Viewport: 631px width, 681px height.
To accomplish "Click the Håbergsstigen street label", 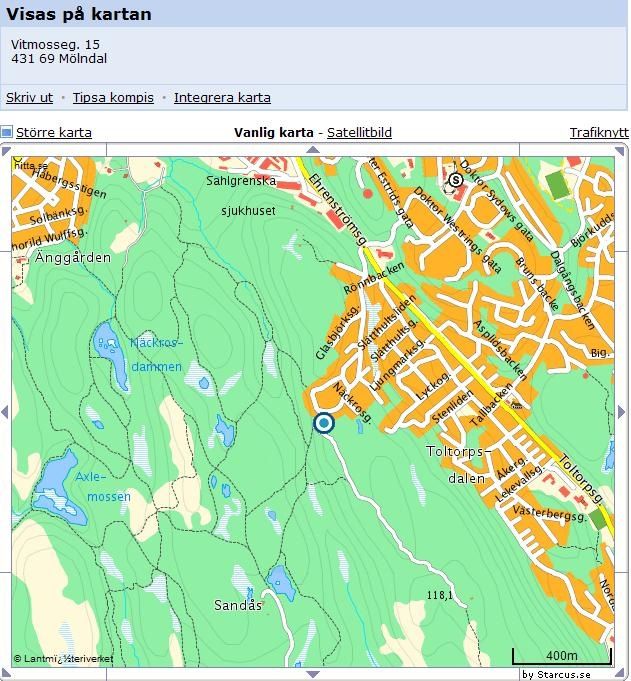I will point(69,183).
